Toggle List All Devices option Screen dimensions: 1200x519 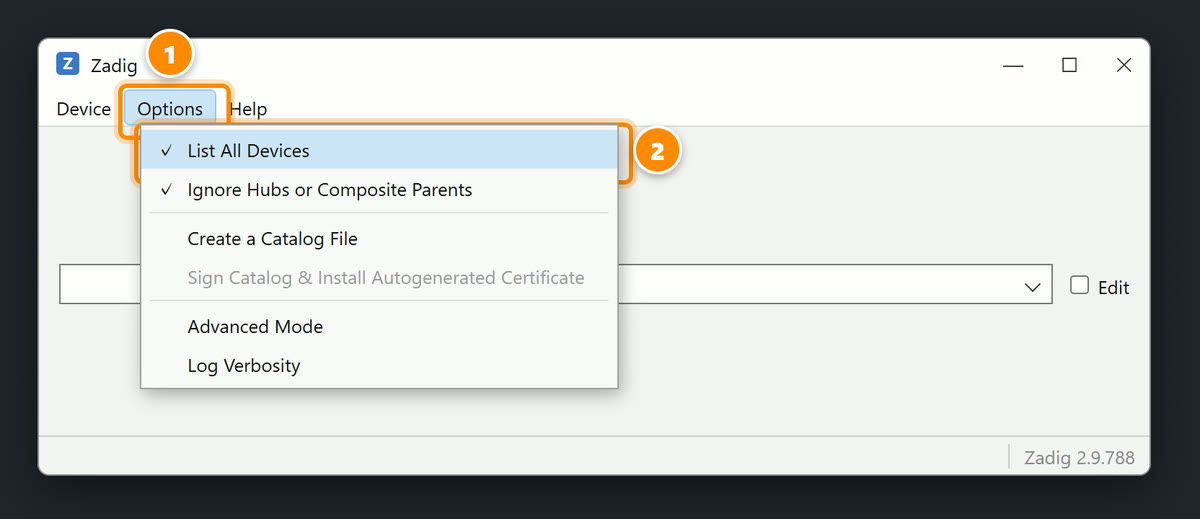pyautogui.click(x=379, y=151)
